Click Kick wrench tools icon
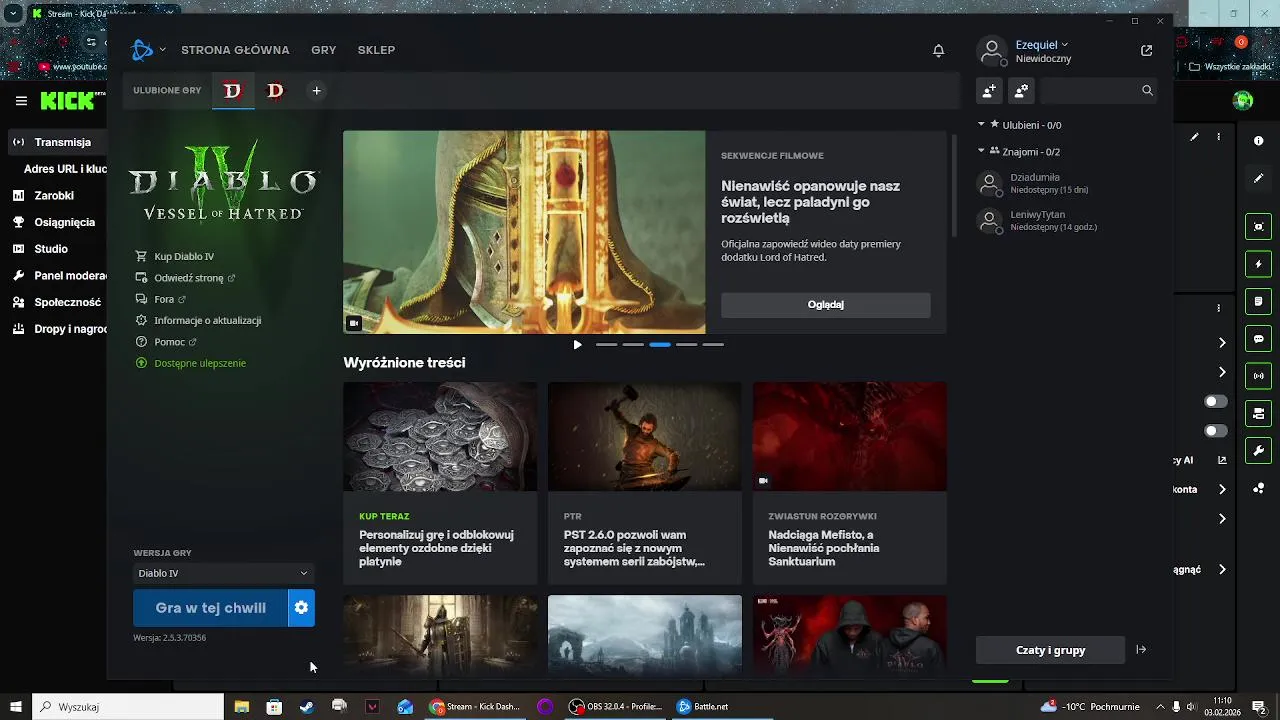The width and height of the screenshot is (1280, 720). [x=1259, y=451]
